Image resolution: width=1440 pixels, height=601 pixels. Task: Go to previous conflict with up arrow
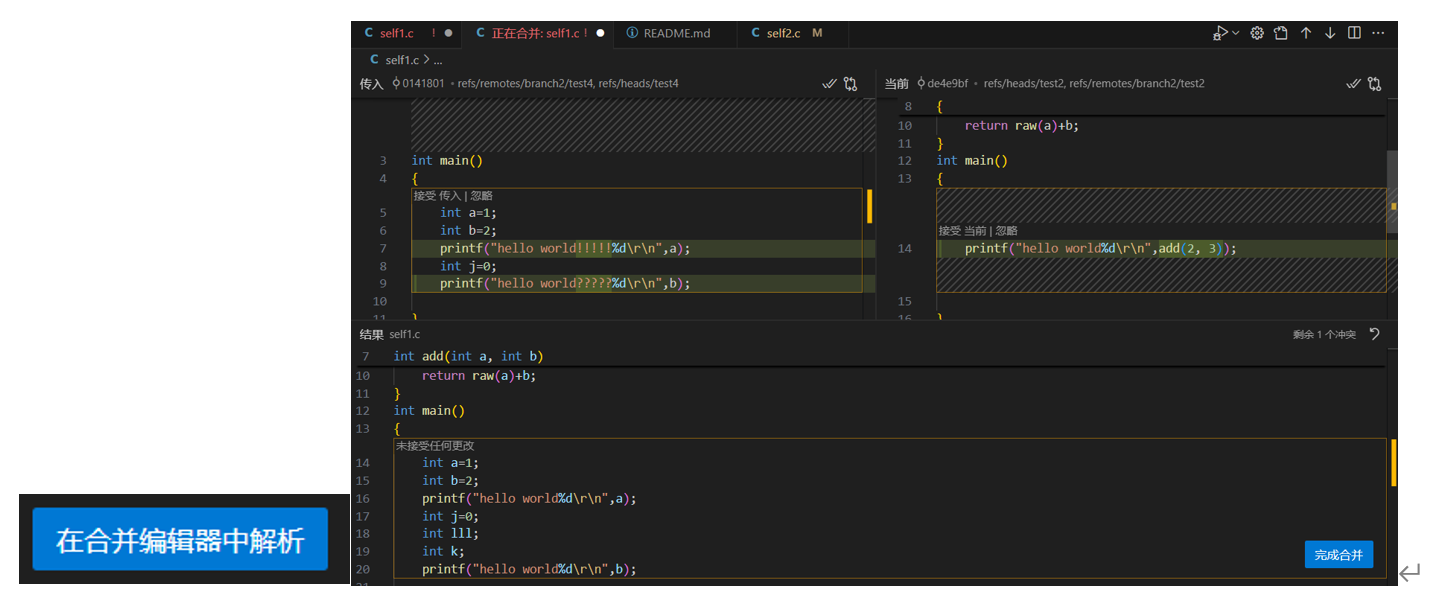coord(1305,33)
